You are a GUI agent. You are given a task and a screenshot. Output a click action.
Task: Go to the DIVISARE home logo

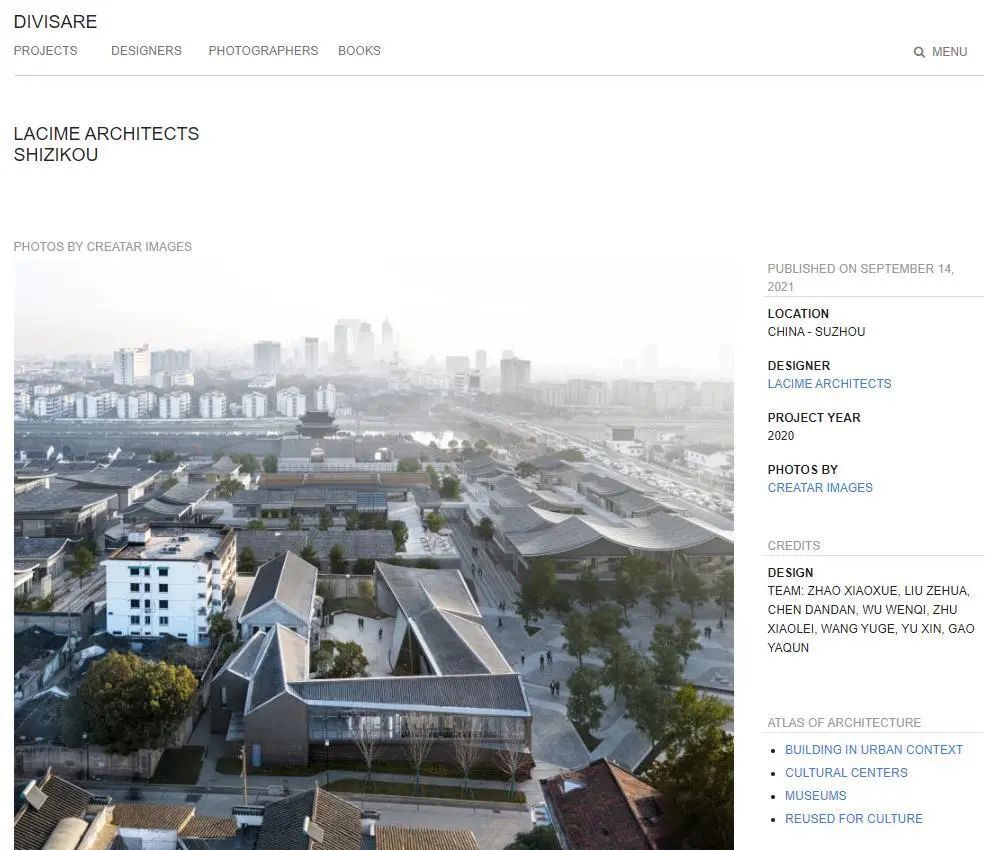click(x=55, y=22)
